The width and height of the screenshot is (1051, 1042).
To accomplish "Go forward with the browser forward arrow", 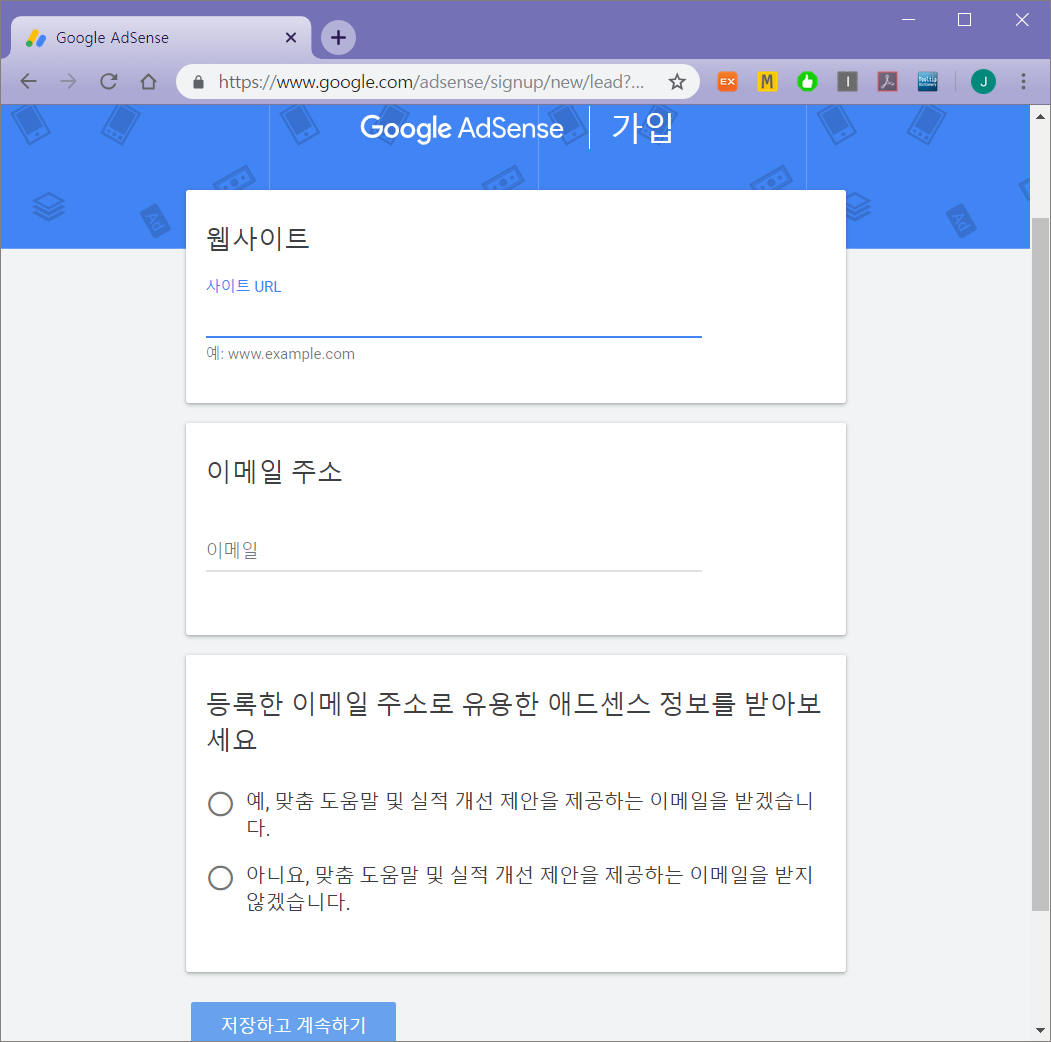I will [x=68, y=82].
